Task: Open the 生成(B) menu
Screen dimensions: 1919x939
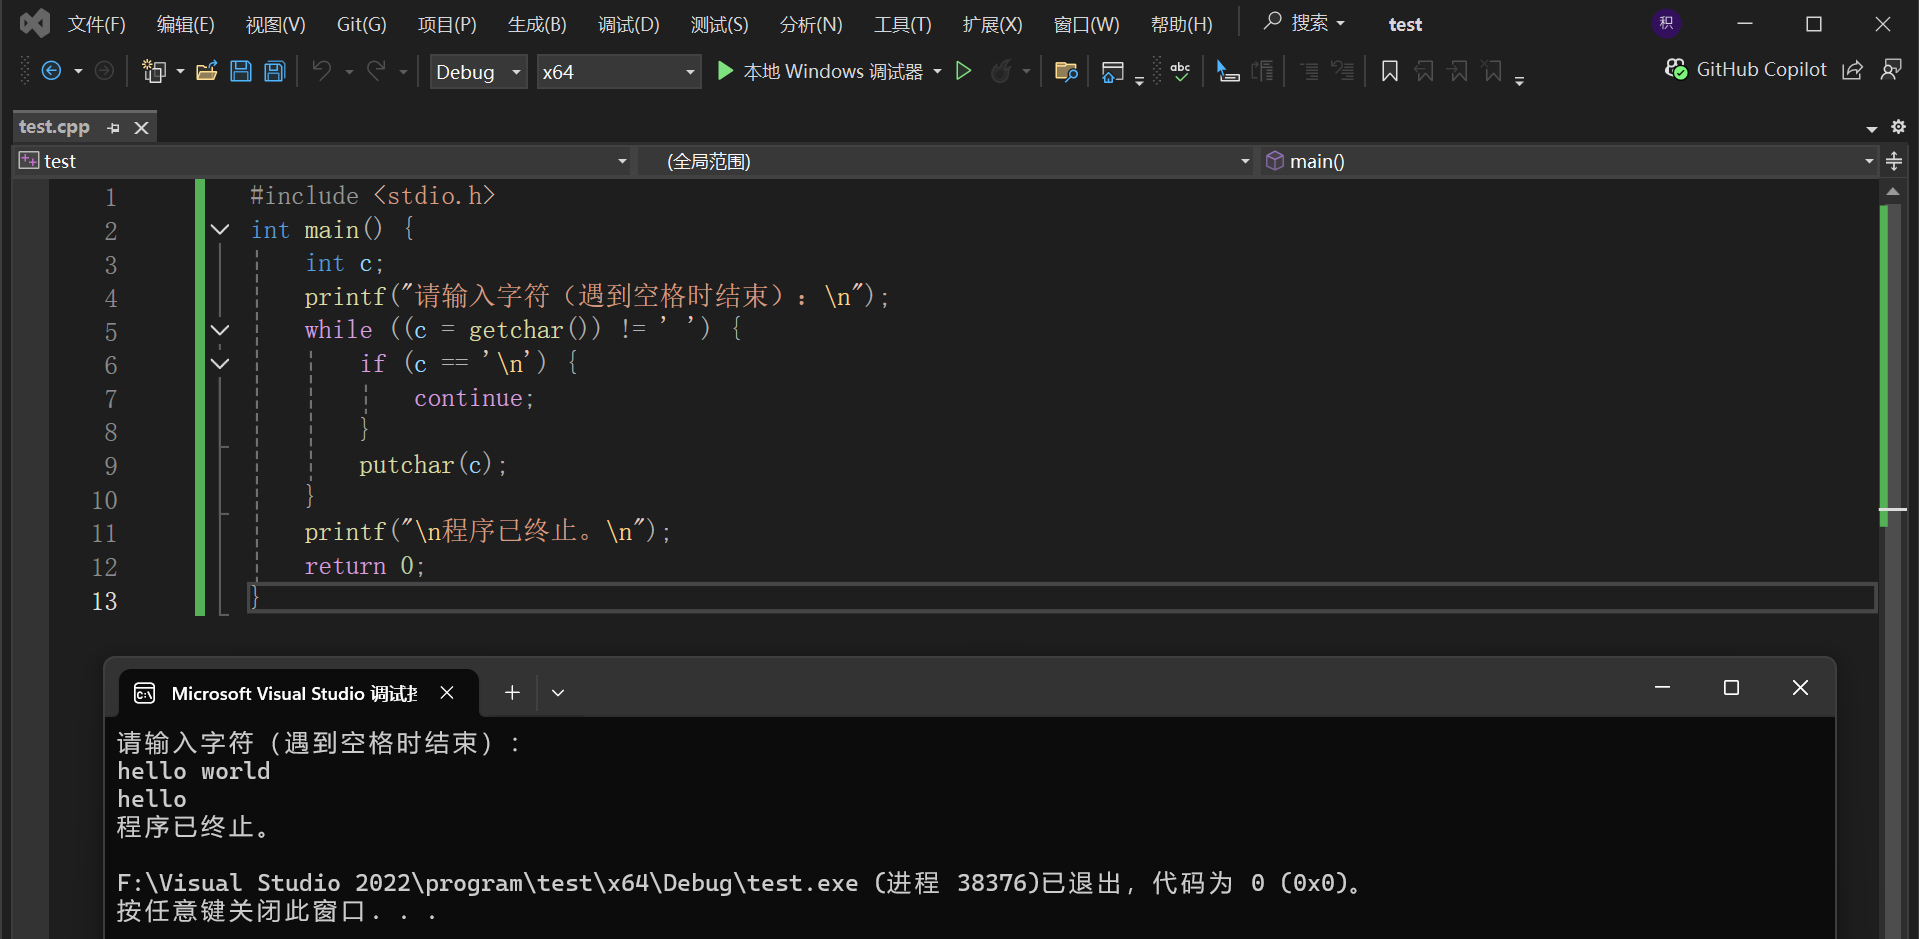Action: point(537,24)
